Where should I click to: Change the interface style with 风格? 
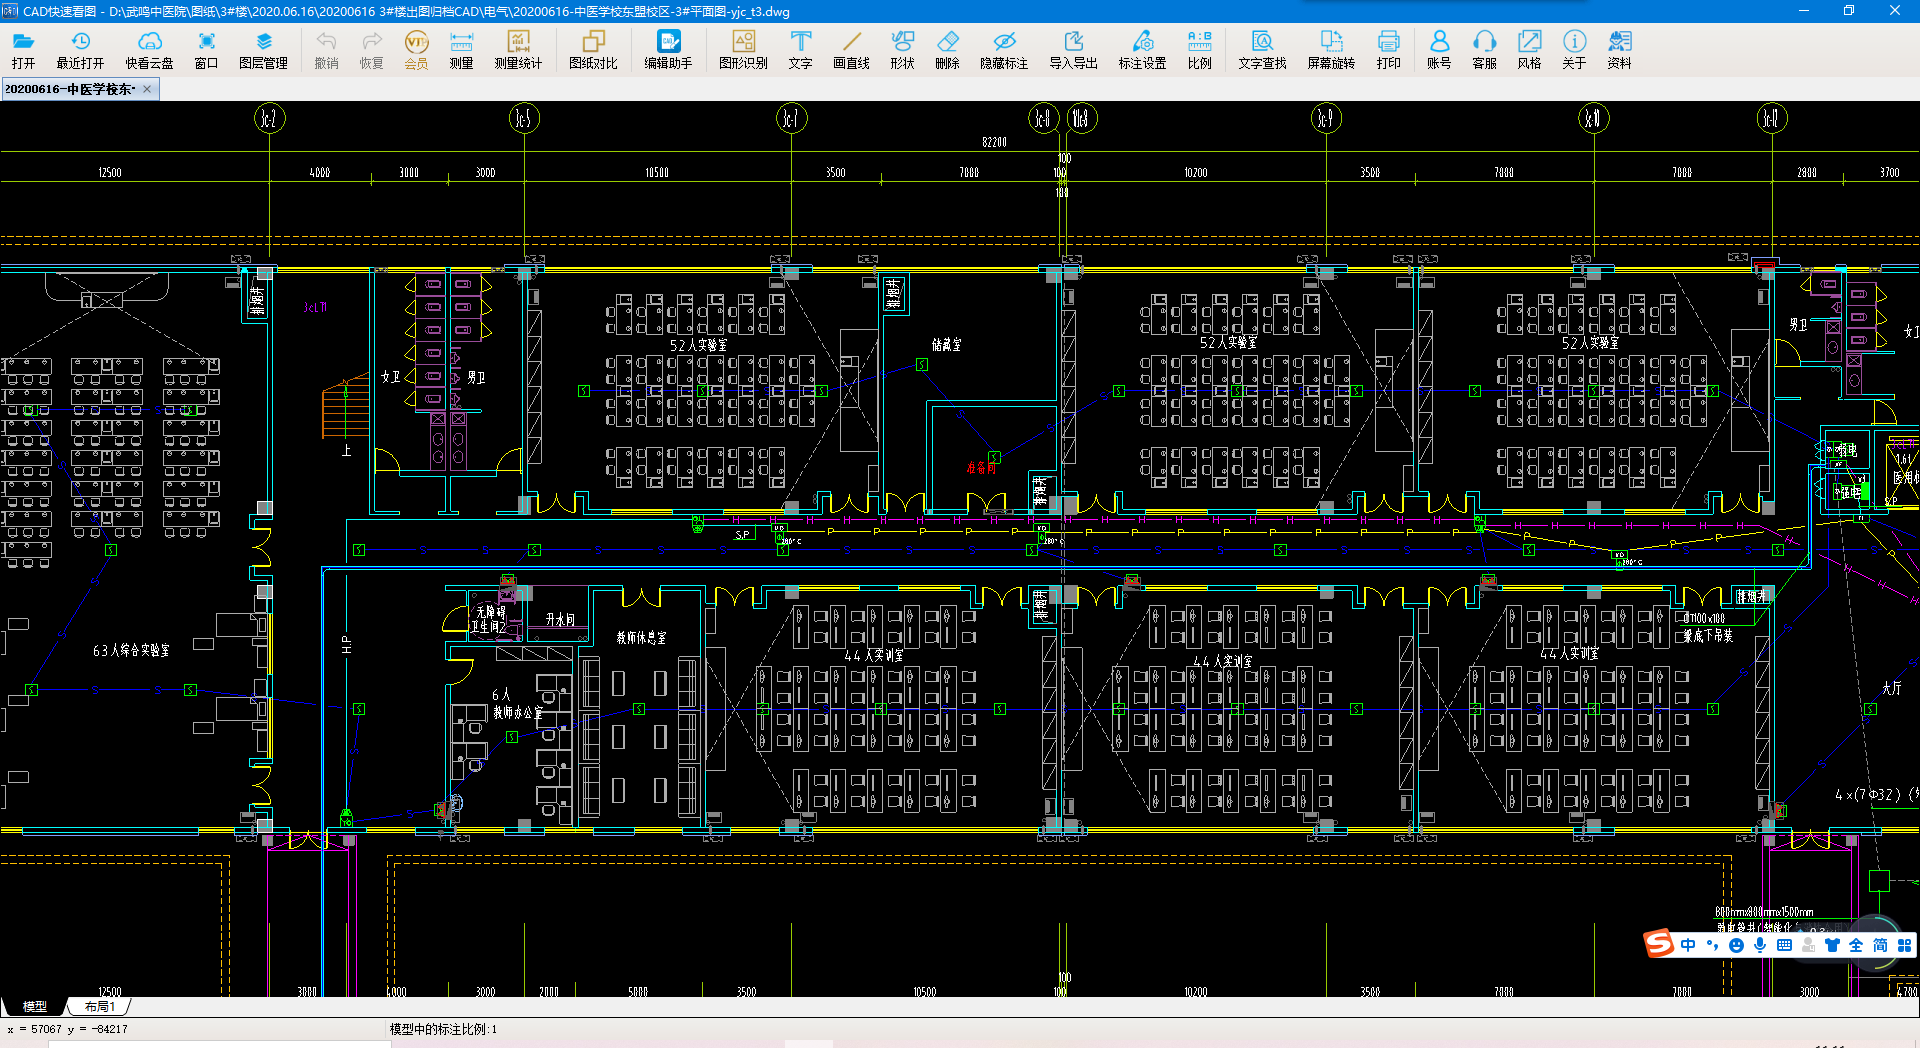1529,50
